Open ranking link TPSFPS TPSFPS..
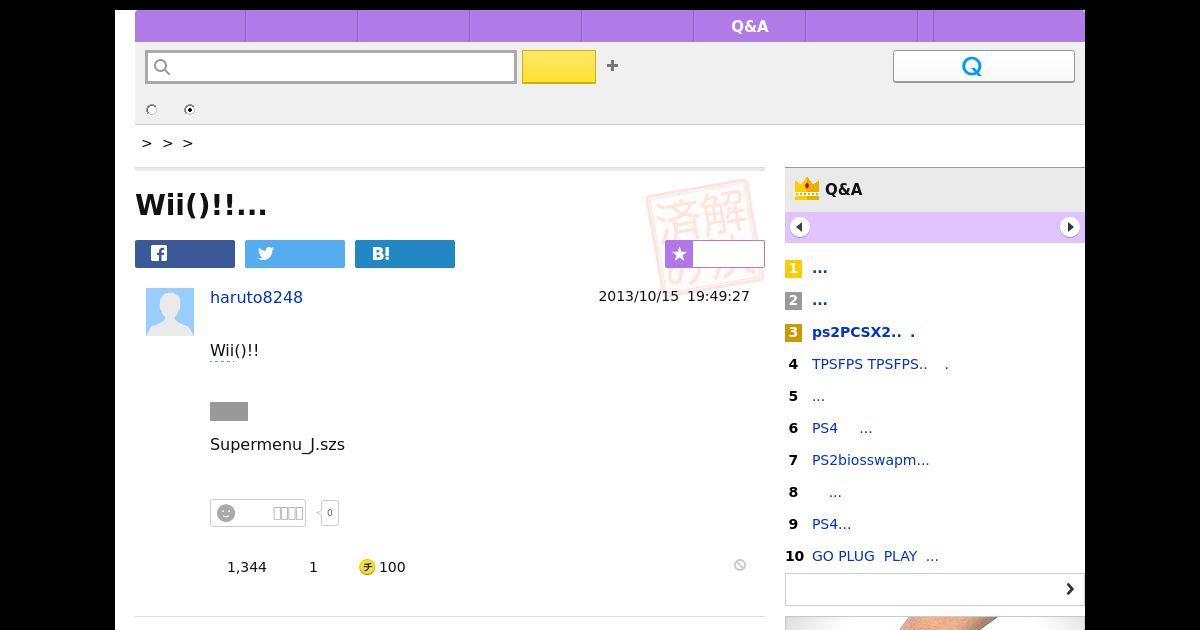1200x630 pixels. (880, 364)
